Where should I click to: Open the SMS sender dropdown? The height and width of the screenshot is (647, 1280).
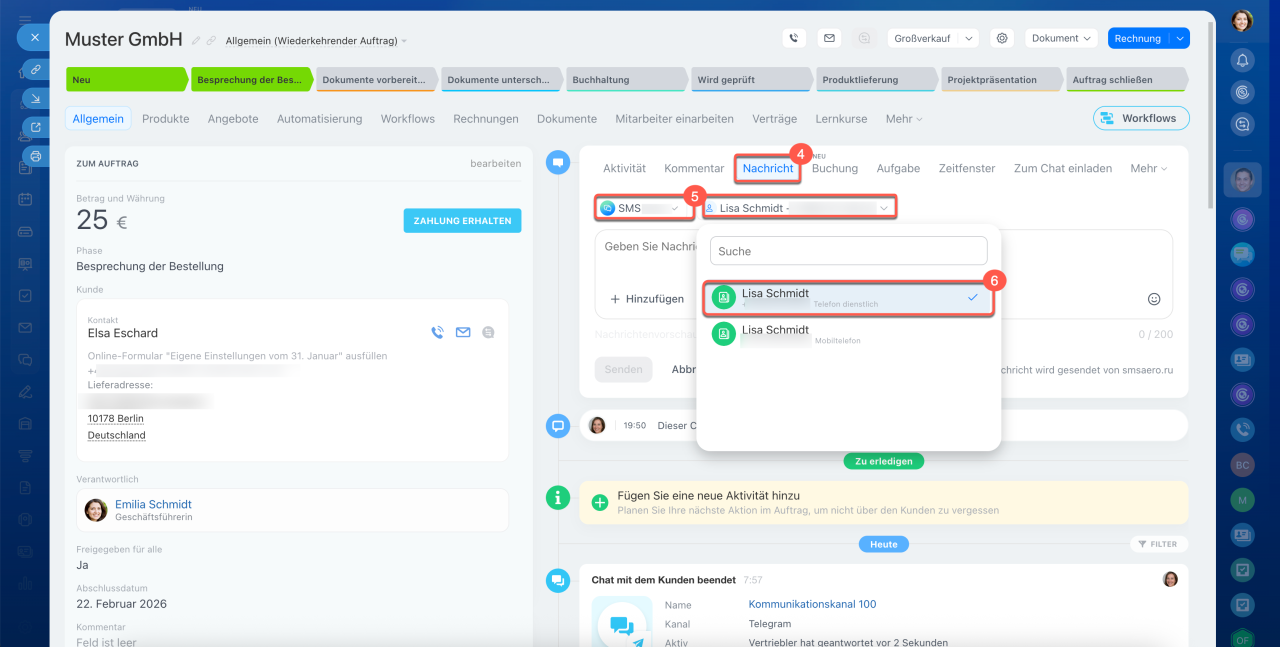pos(644,208)
